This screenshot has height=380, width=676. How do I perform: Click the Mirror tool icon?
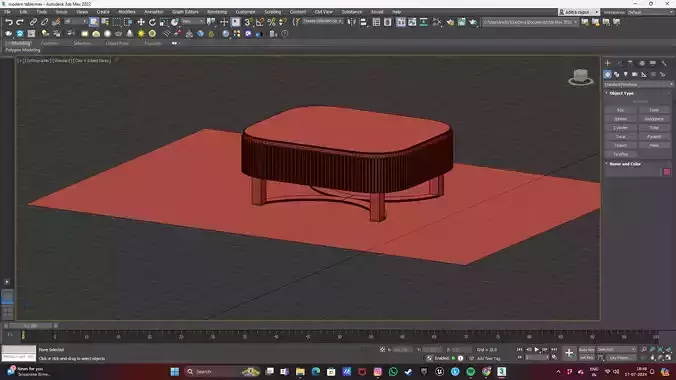point(352,22)
